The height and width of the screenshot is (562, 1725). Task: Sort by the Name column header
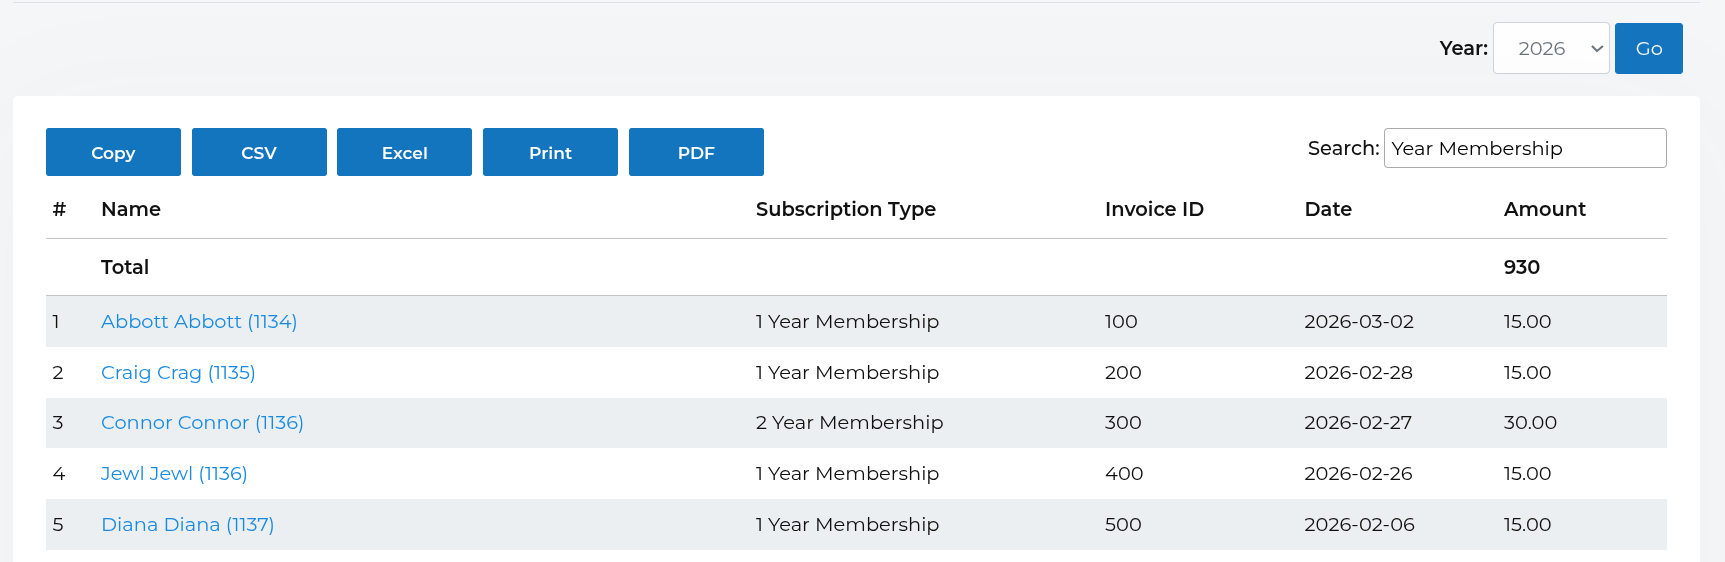[x=131, y=209]
